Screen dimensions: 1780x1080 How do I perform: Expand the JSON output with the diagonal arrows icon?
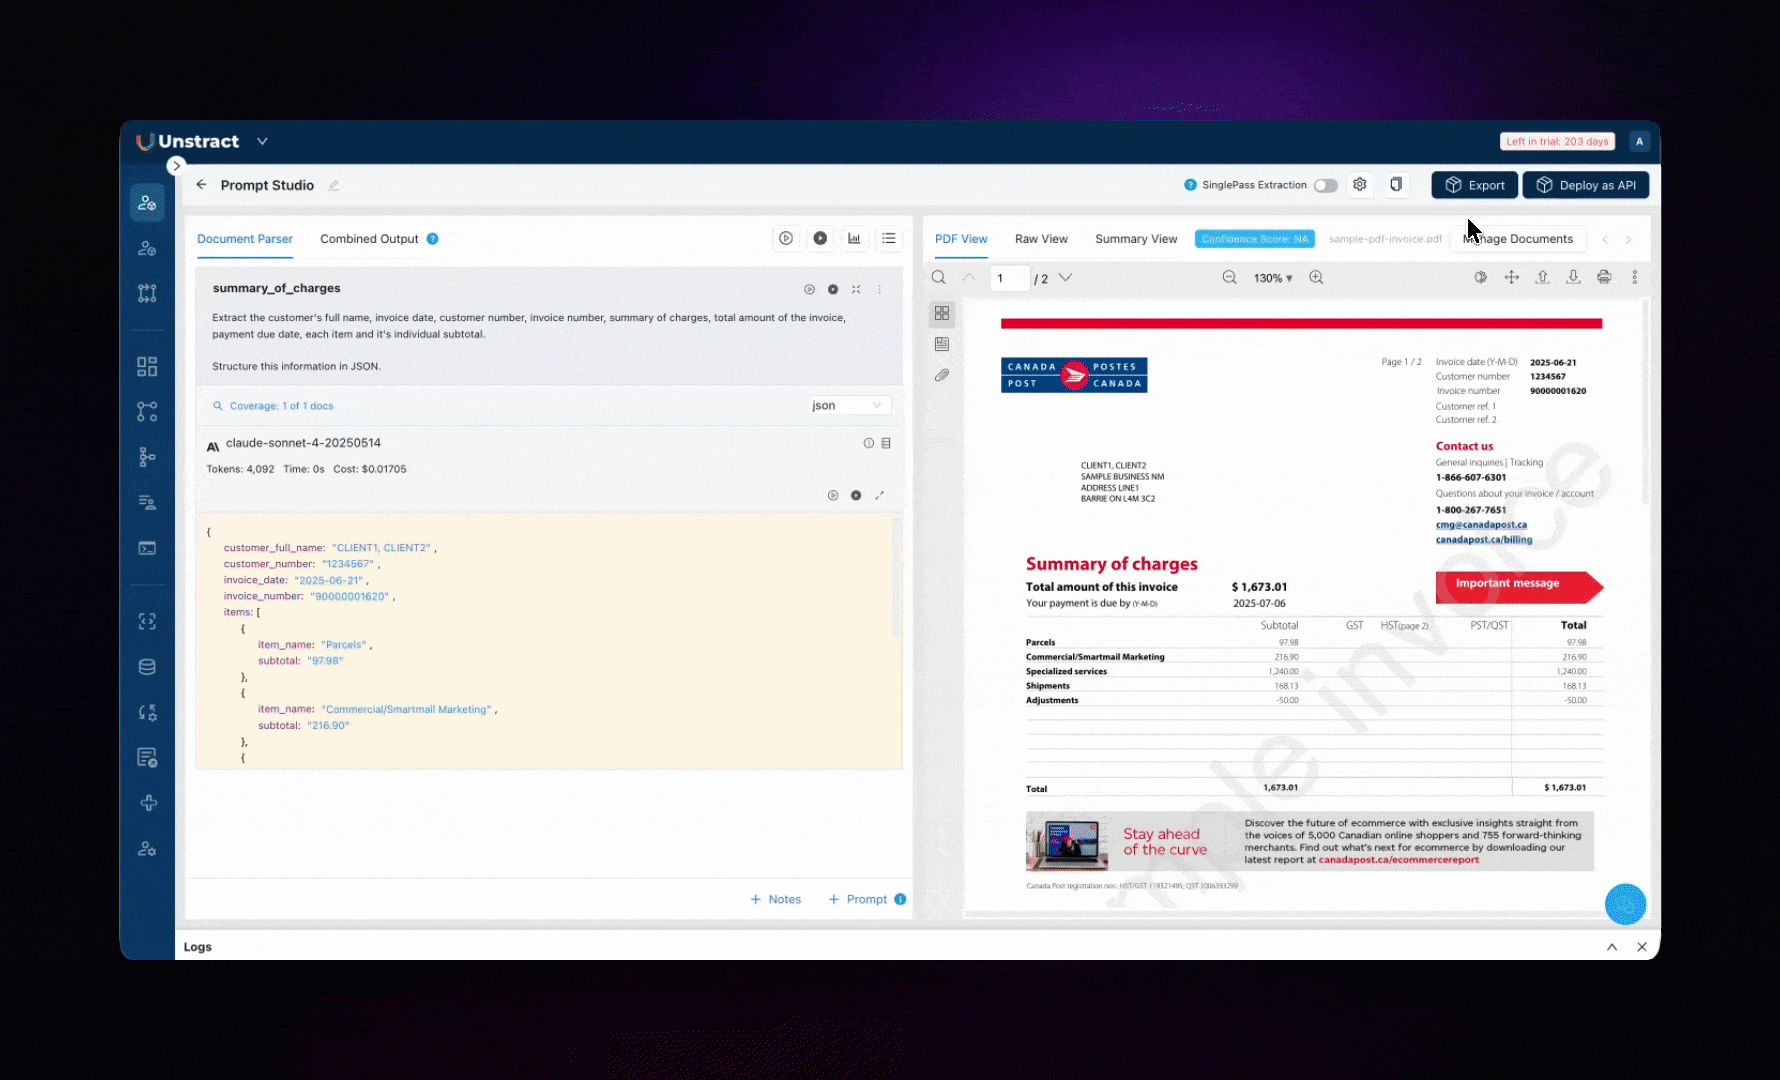pyautogui.click(x=880, y=495)
